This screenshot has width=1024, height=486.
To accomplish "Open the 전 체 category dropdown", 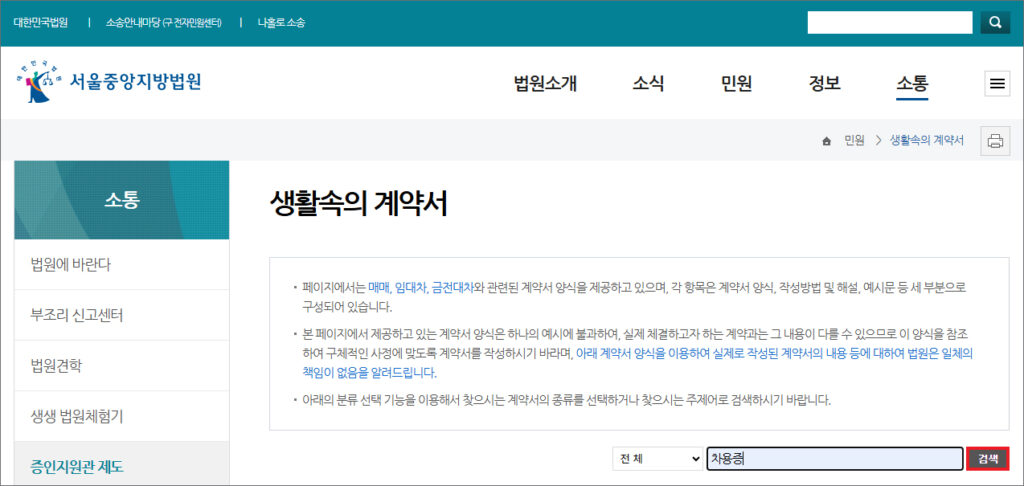I will [x=657, y=458].
